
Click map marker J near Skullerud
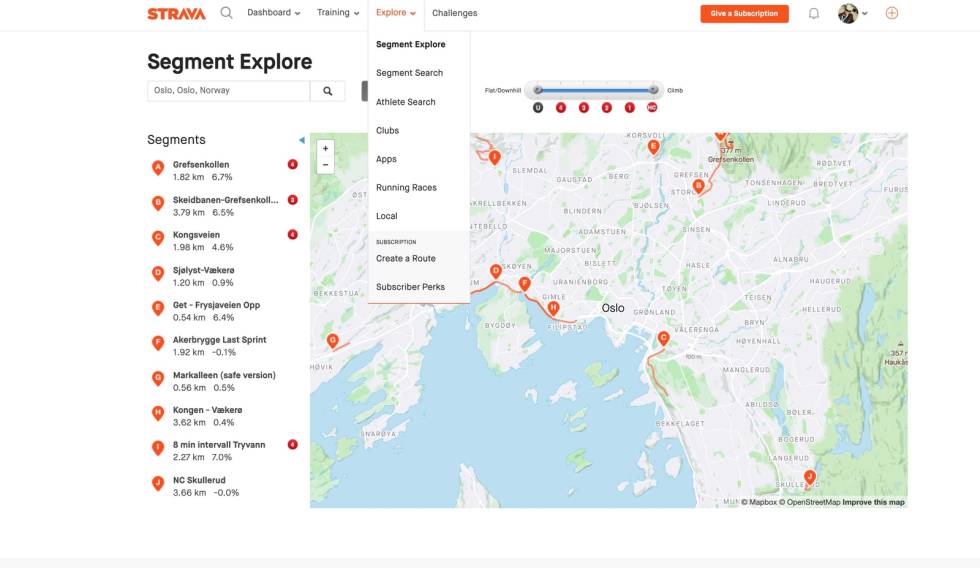810,479
